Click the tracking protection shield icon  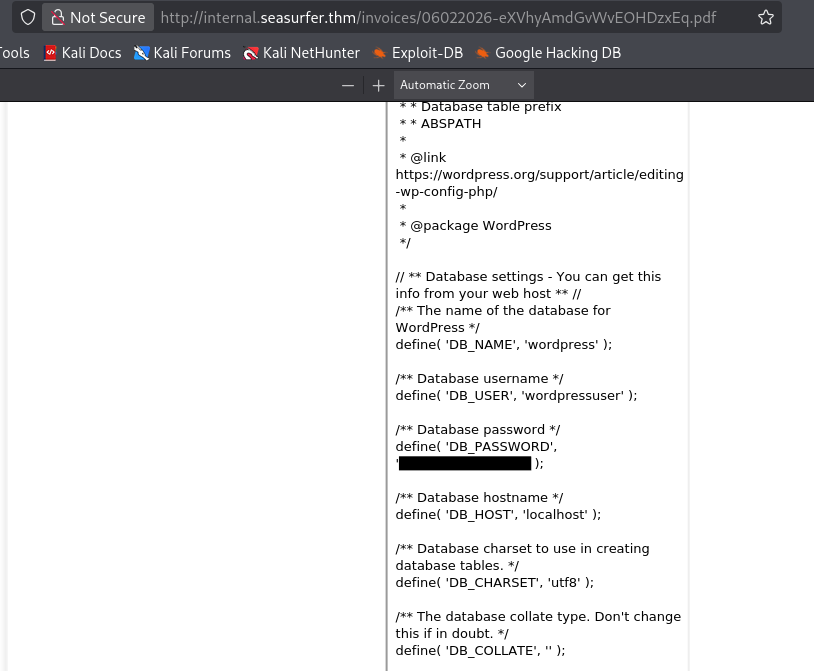click(x=28, y=18)
